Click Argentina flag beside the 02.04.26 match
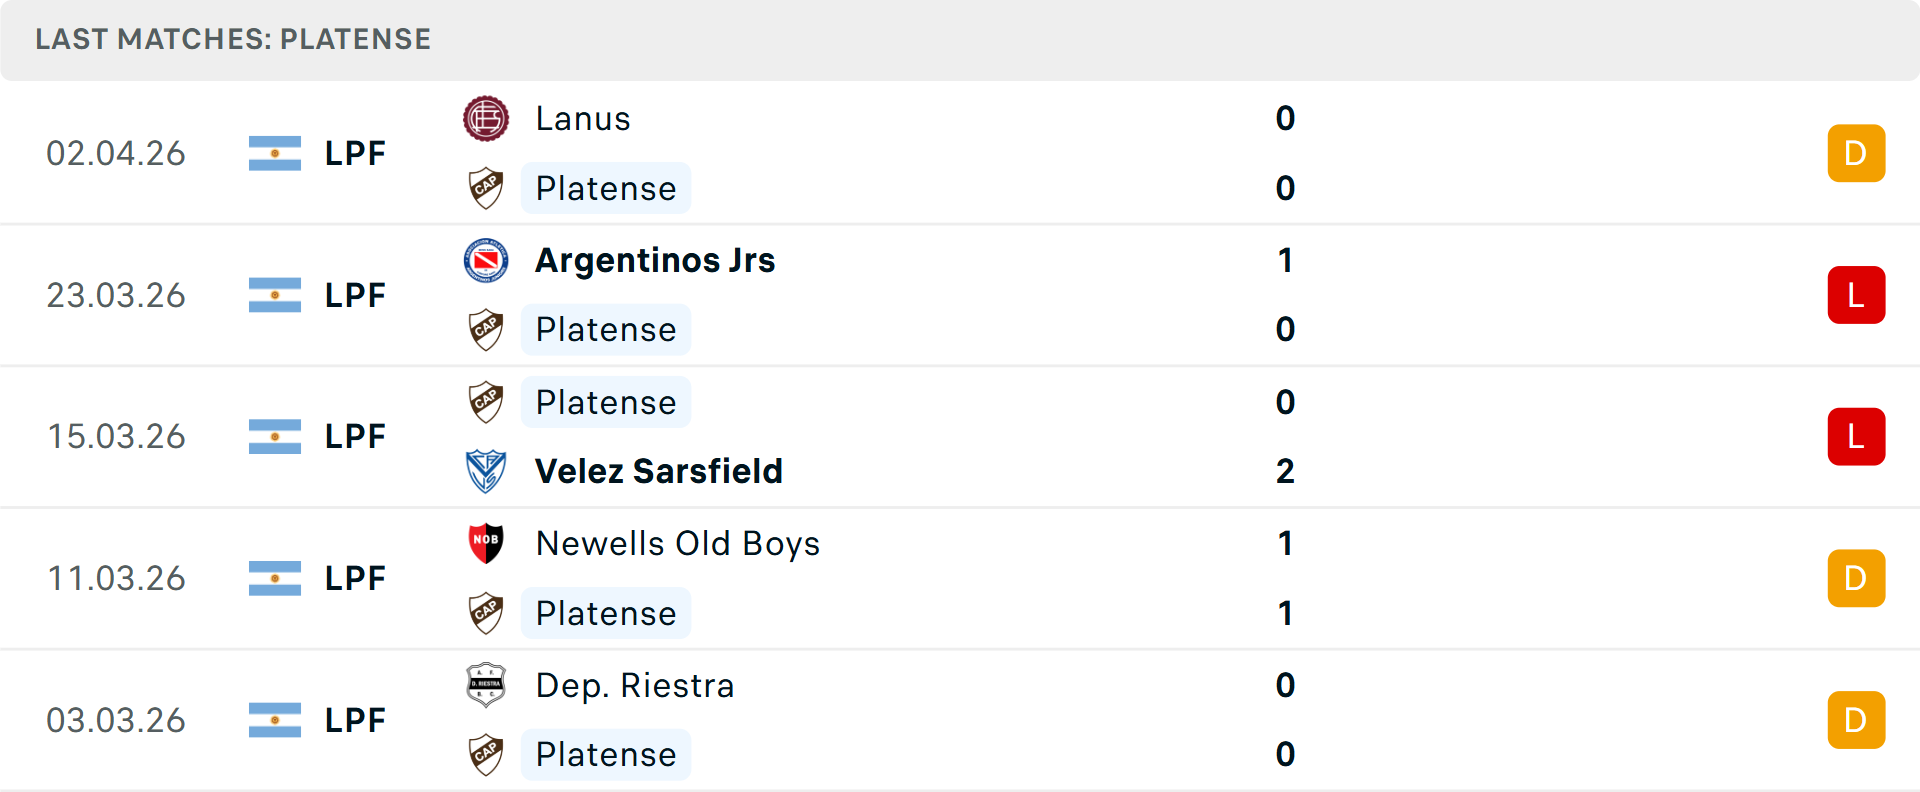 pyautogui.click(x=275, y=154)
